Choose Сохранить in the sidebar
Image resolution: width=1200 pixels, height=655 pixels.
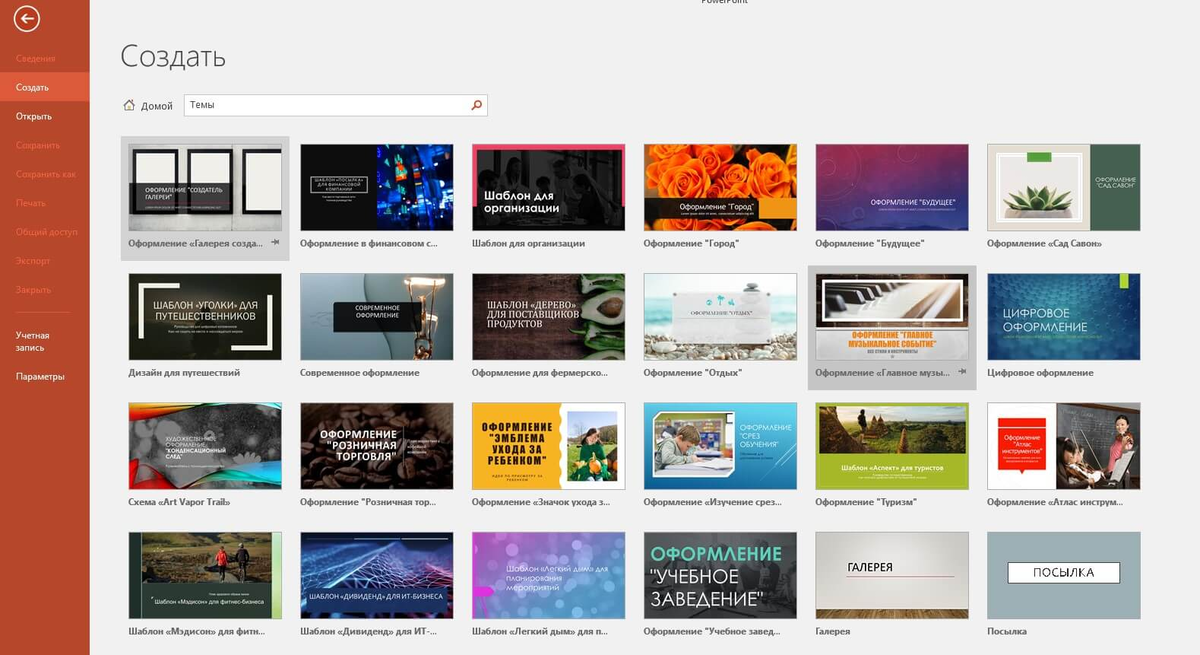pos(38,145)
